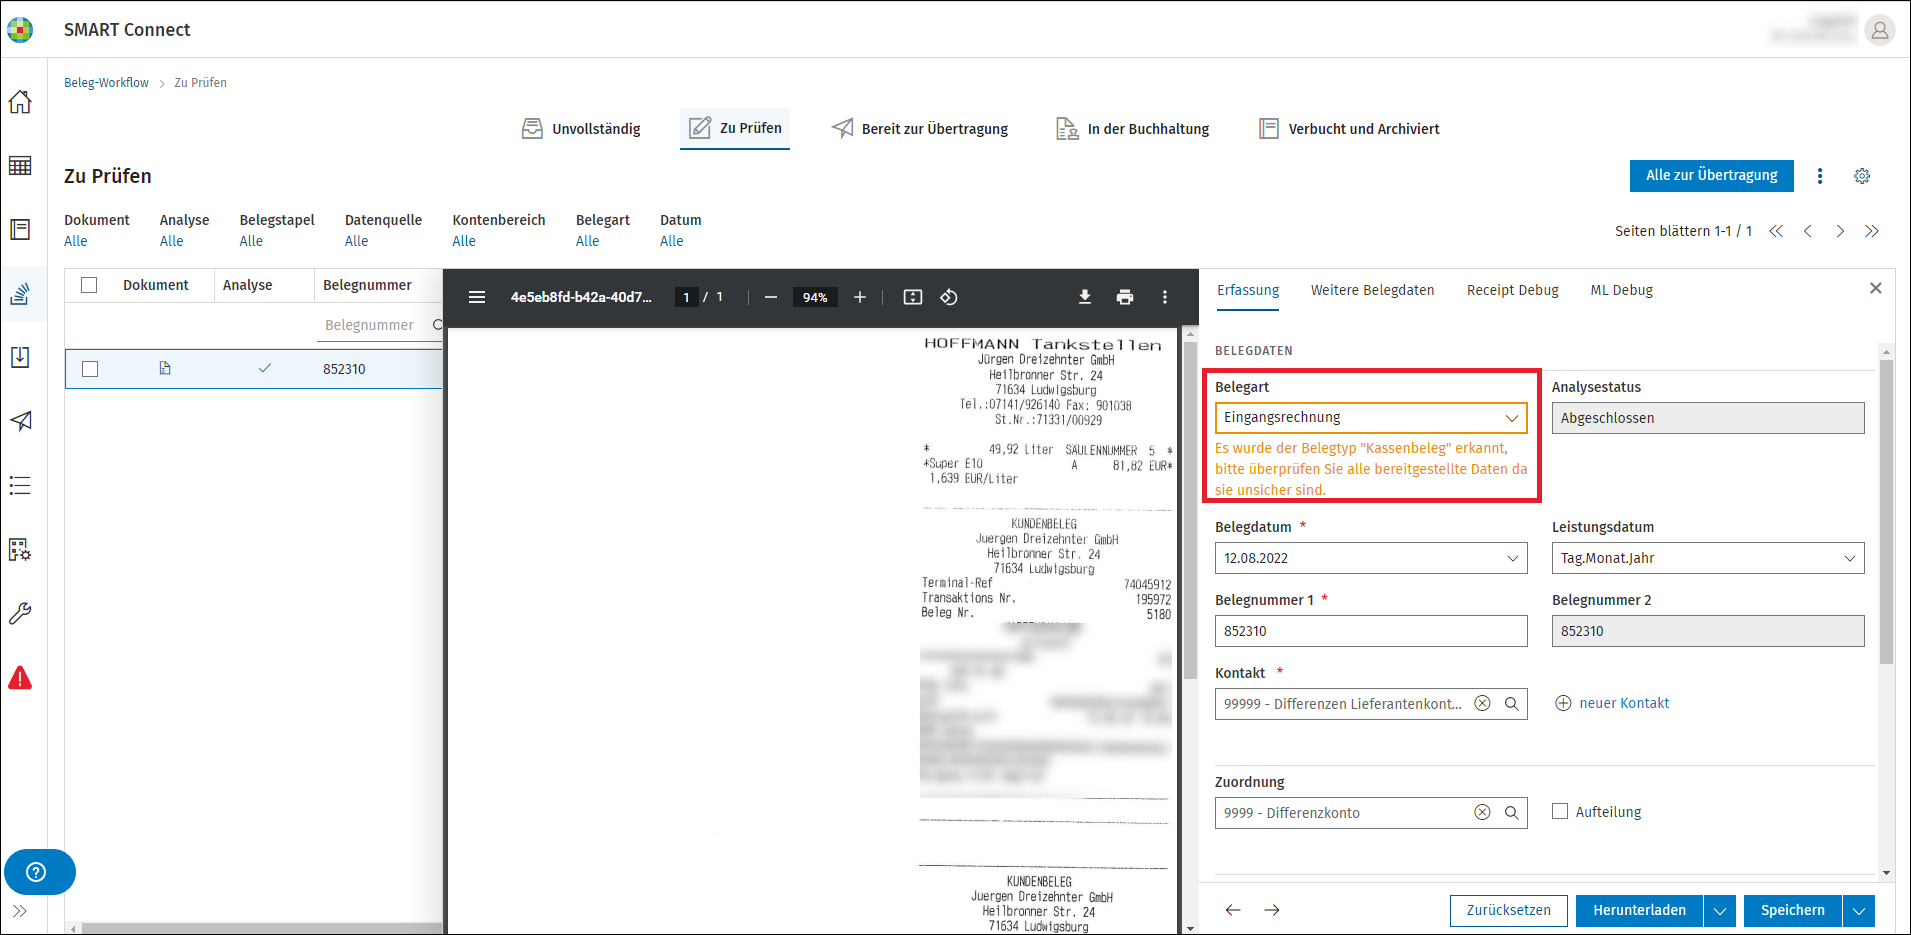Open the Kontenbereich filter Alle
1911x935 pixels.
click(464, 241)
